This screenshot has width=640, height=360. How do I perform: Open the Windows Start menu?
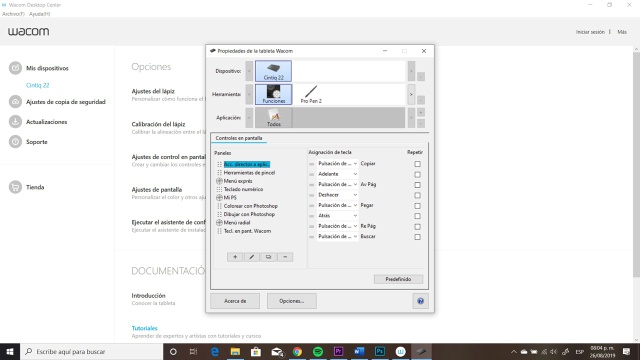coord(10,351)
